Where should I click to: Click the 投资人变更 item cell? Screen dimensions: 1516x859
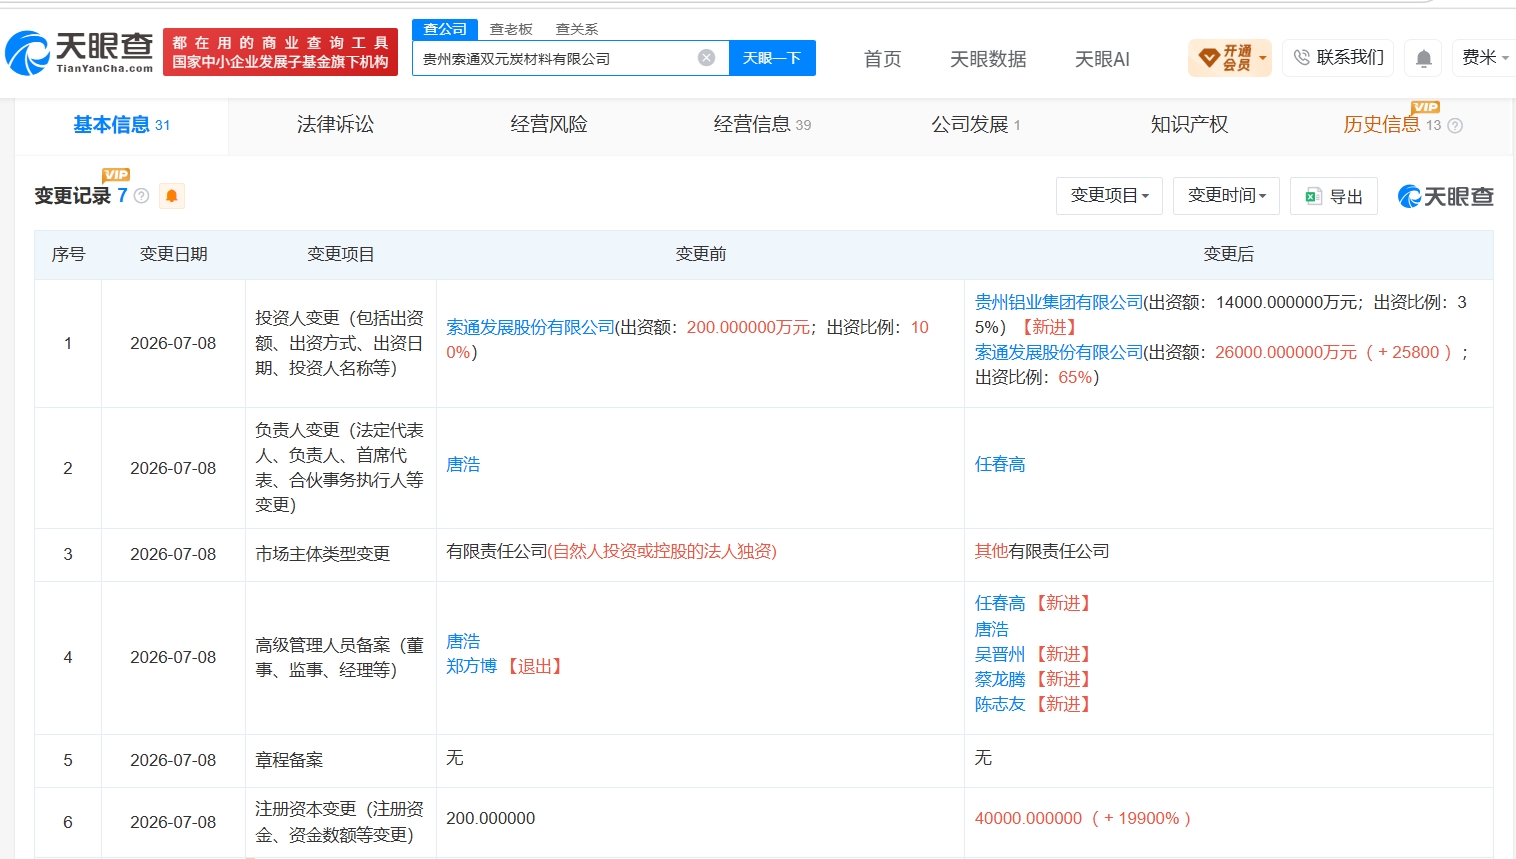[340, 343]
